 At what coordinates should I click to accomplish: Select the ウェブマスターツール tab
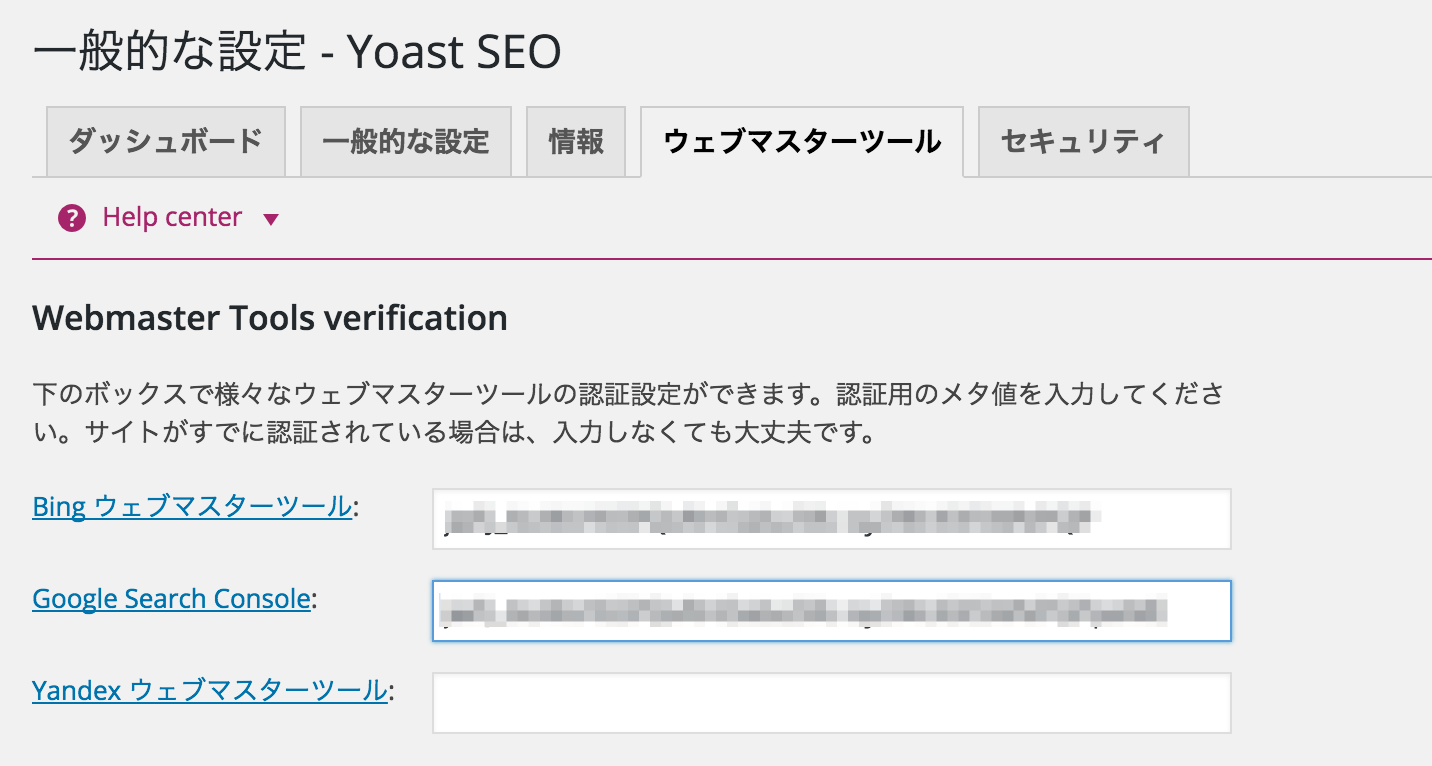click(802, 142)
